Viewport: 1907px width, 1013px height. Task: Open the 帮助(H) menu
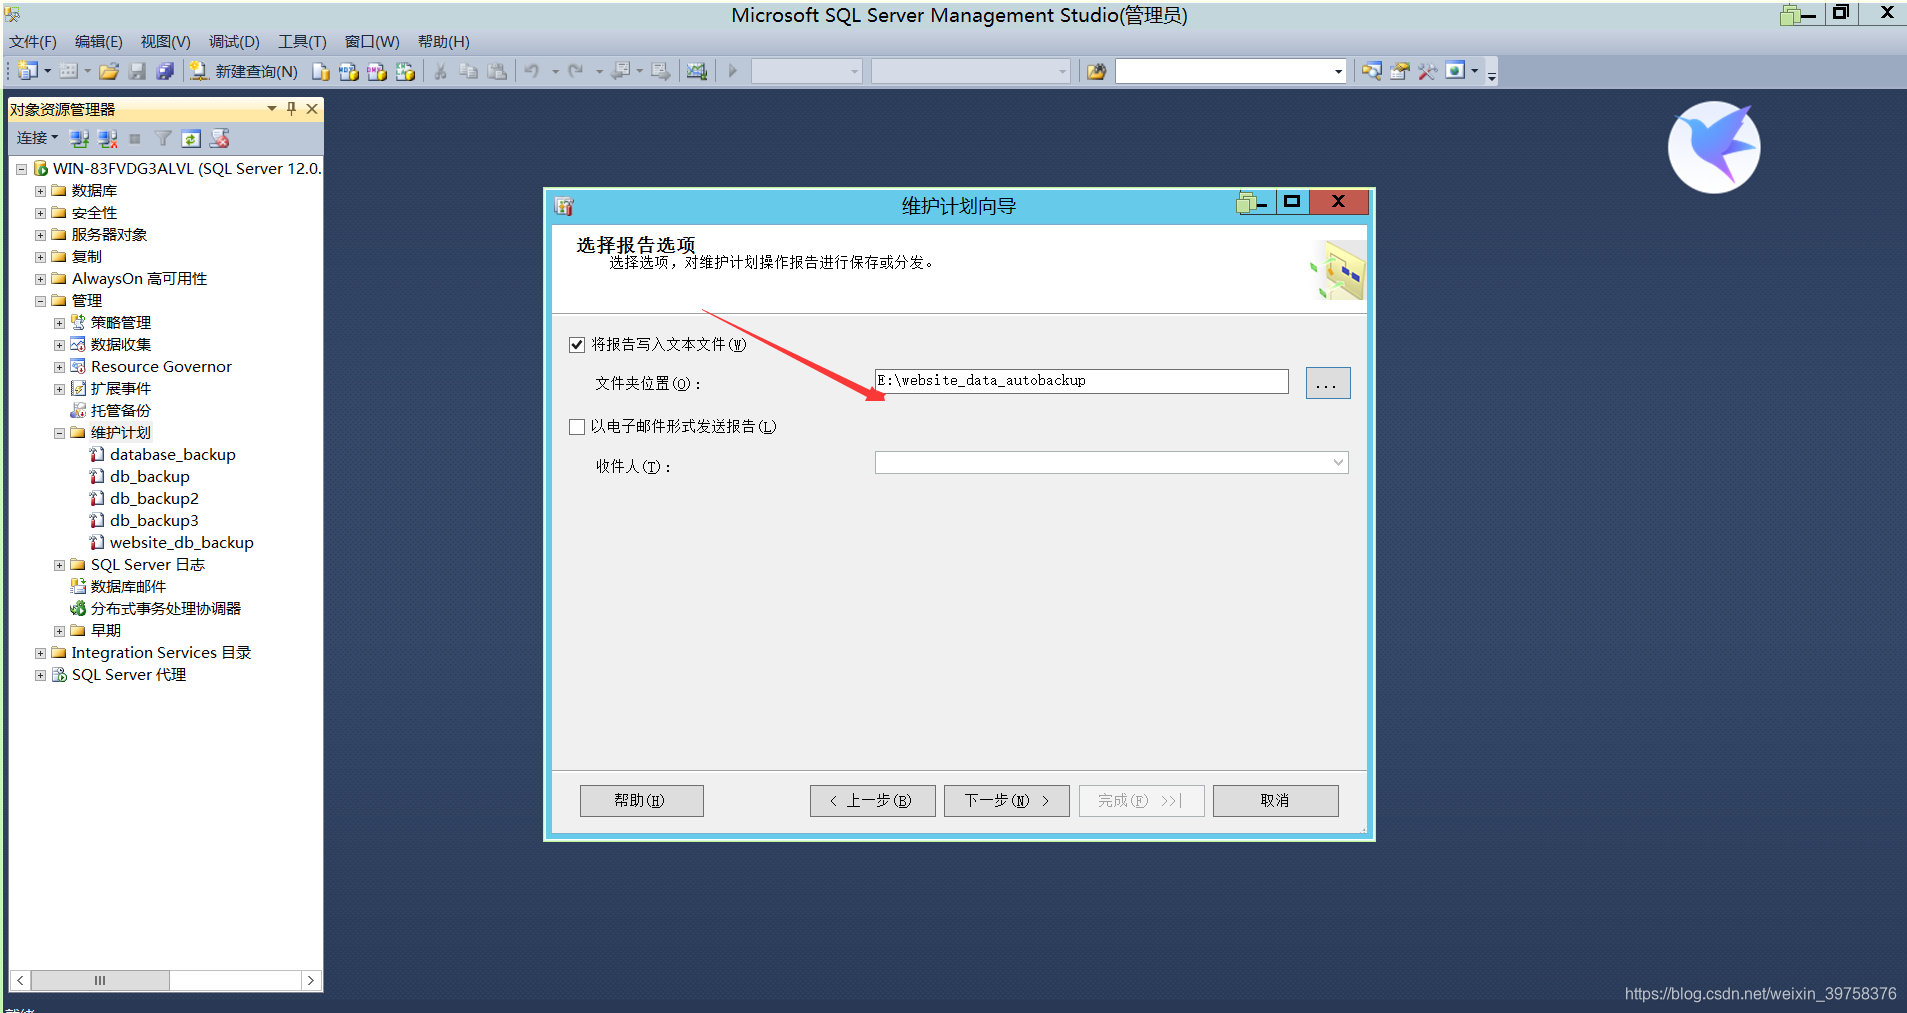pyautogui.click(x=444, y=42)
